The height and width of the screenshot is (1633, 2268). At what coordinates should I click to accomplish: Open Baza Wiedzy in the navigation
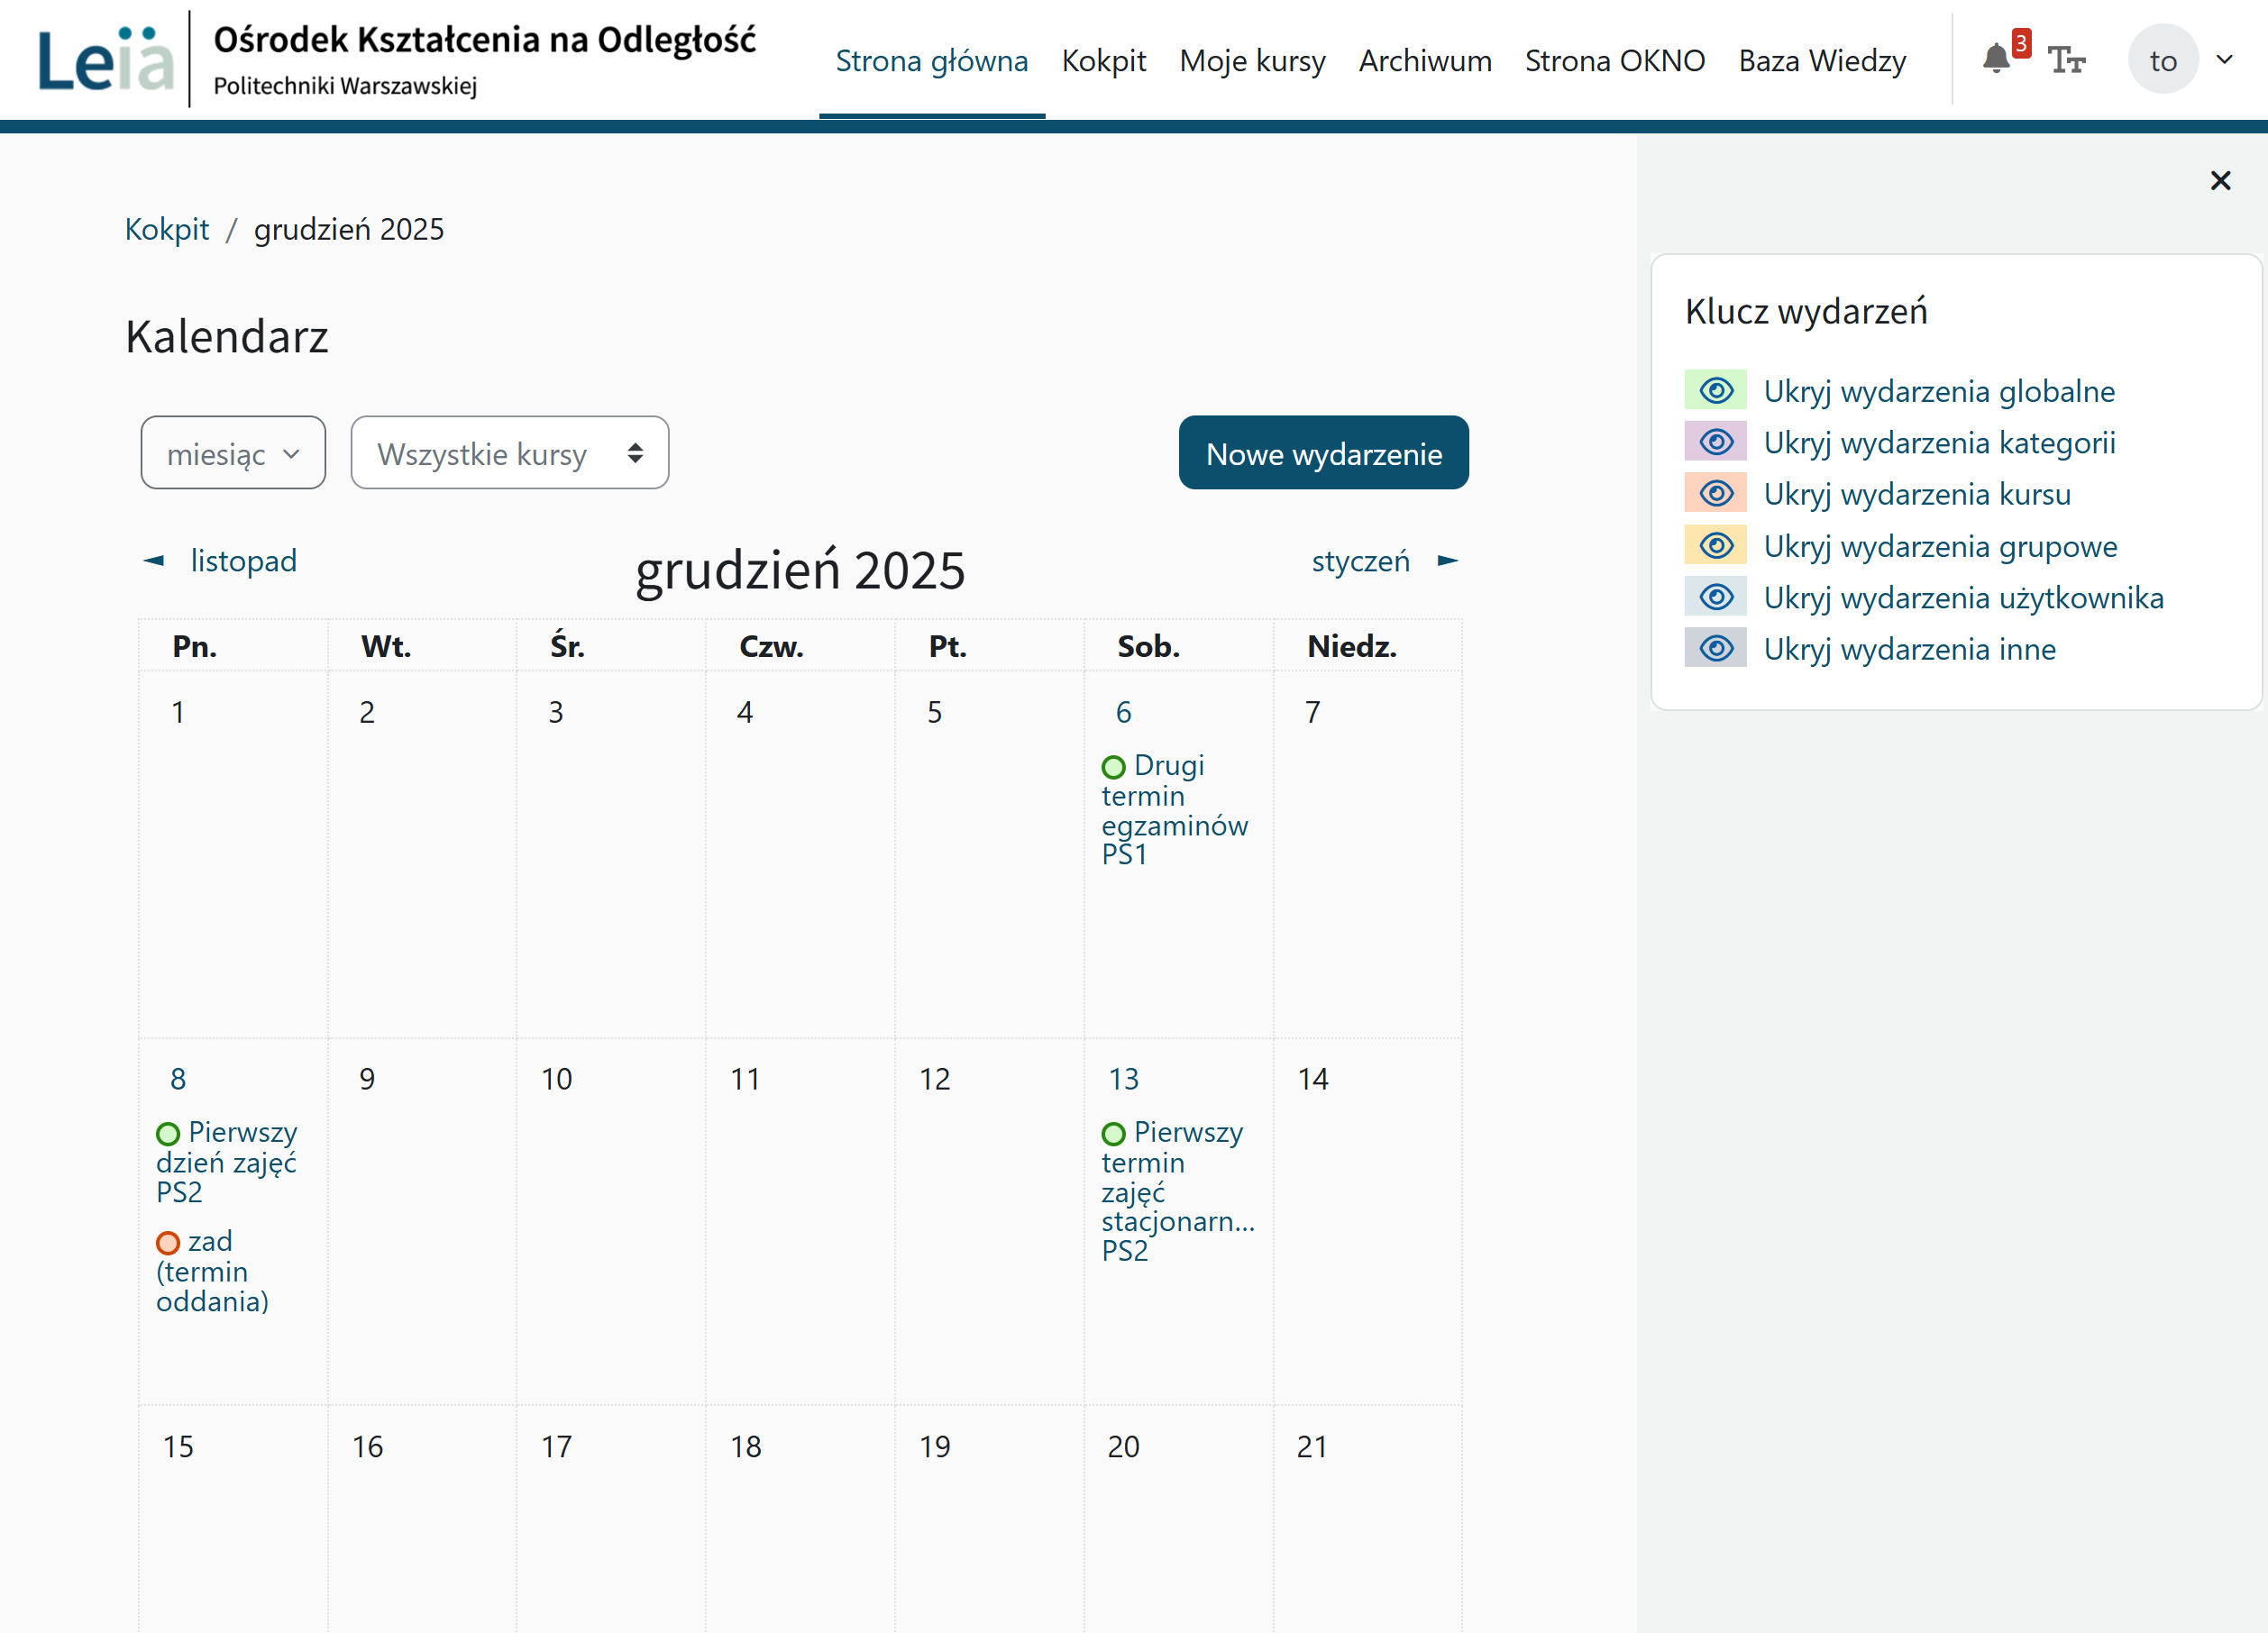pyautogui.click(x=1823, y=61)
